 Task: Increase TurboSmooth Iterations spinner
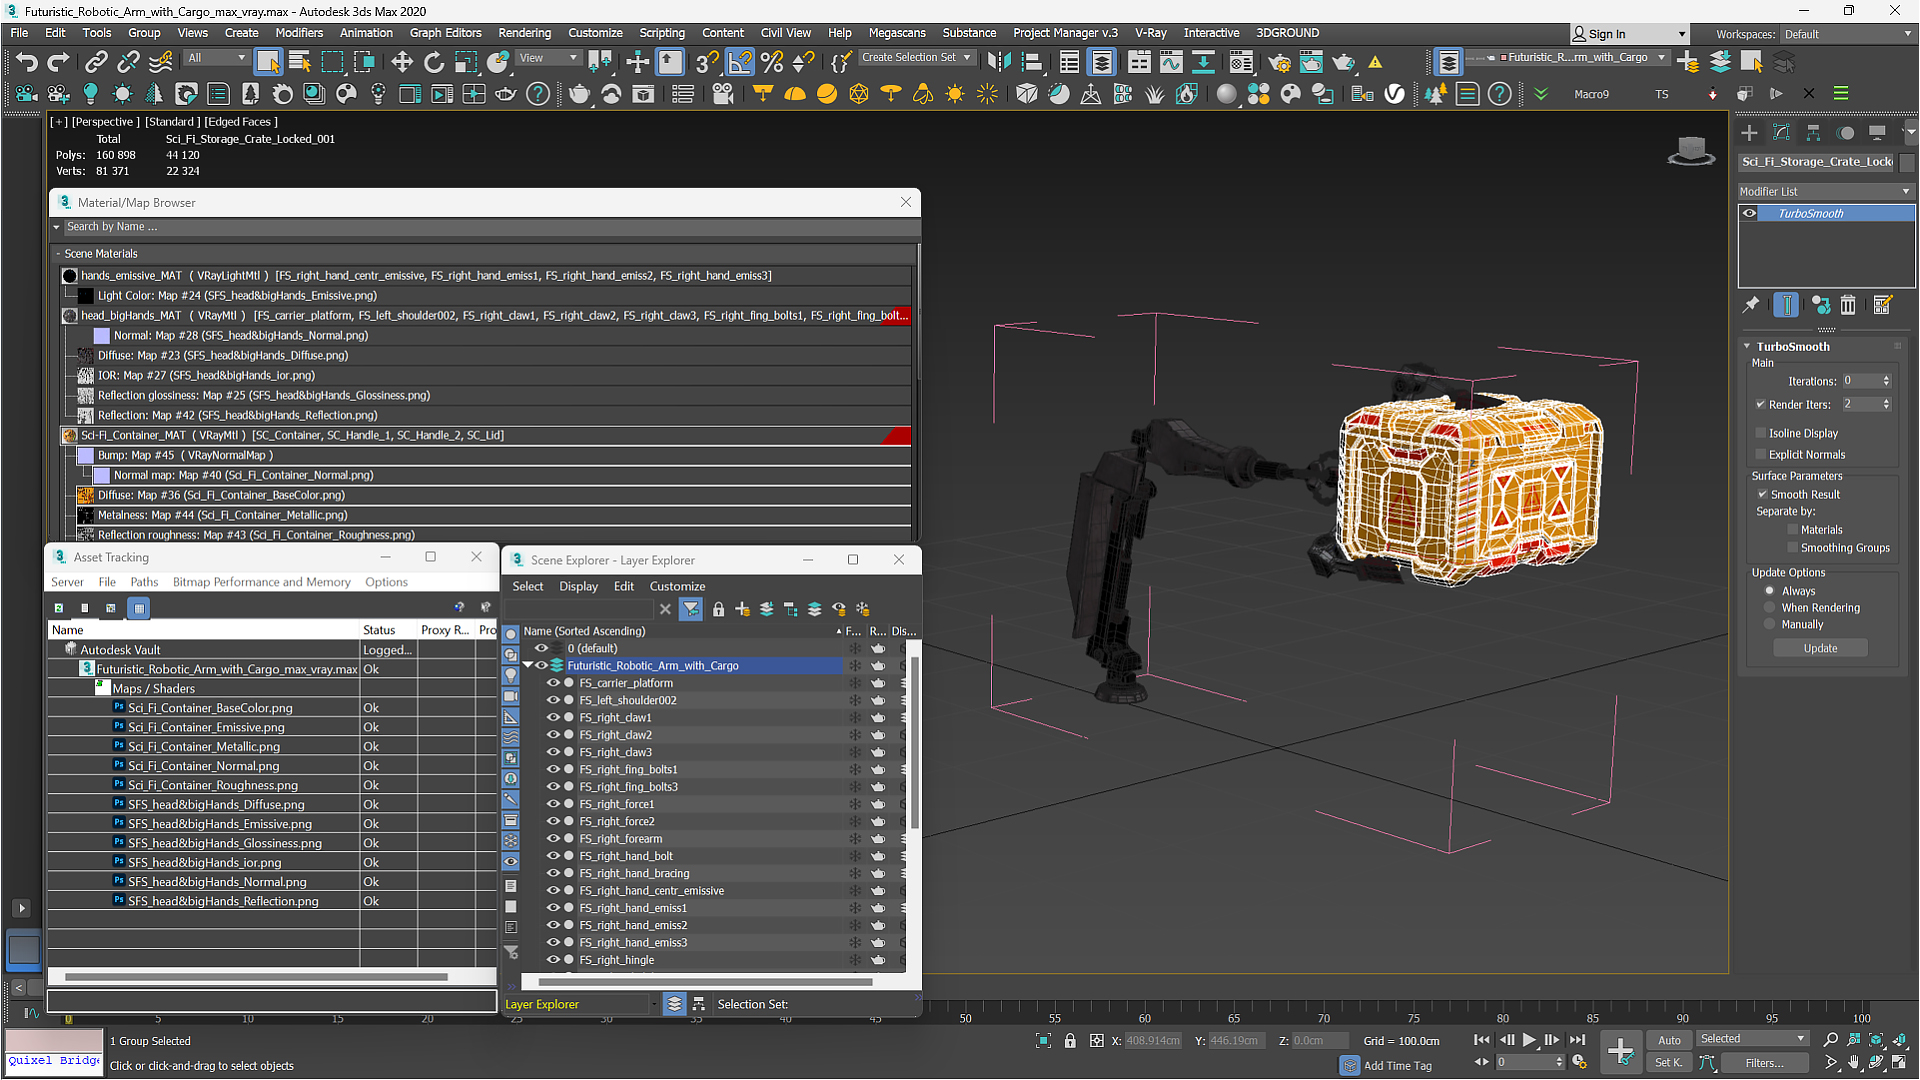pos(1886,378)
